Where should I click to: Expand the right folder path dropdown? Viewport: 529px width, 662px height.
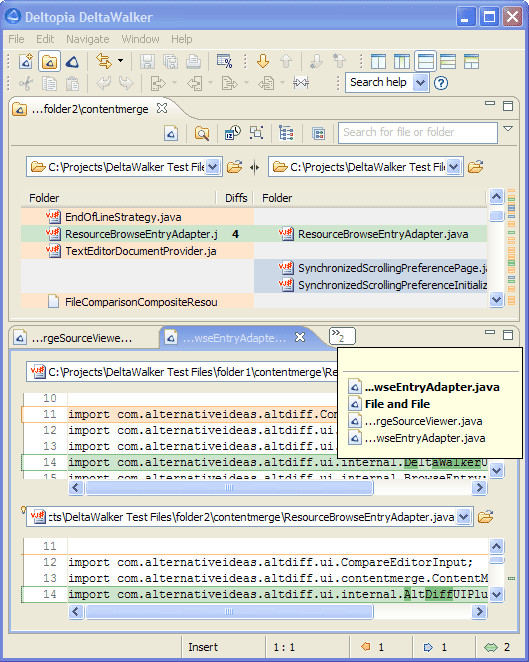[454, 167]
